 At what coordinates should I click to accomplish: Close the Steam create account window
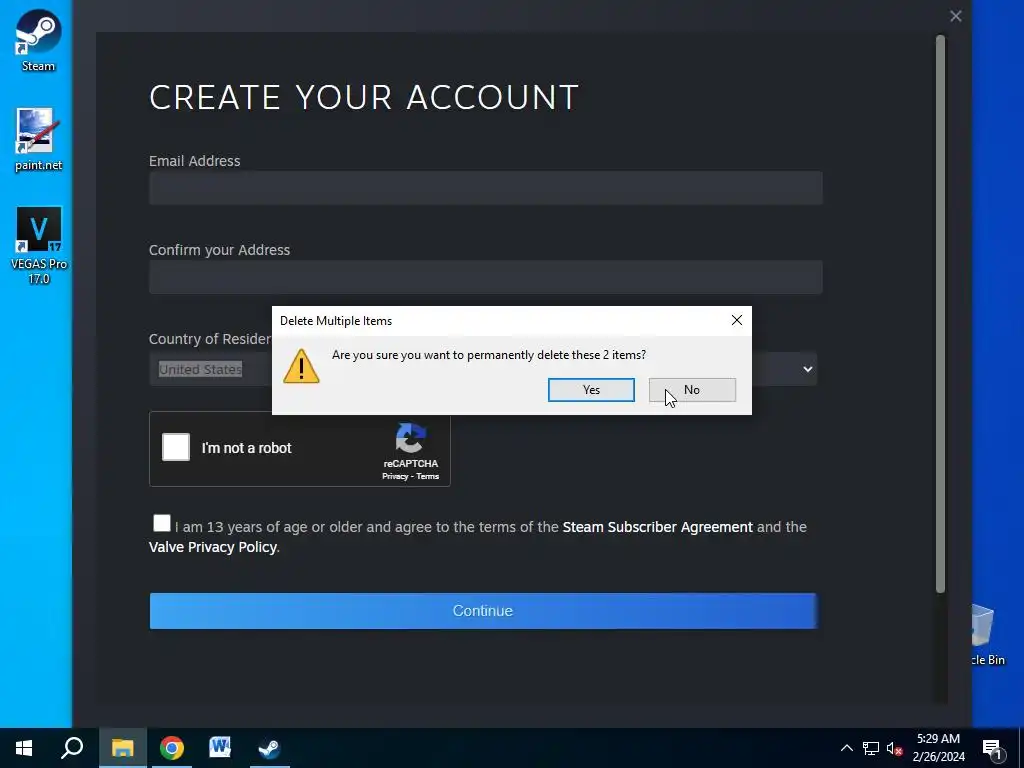(955, 16)
